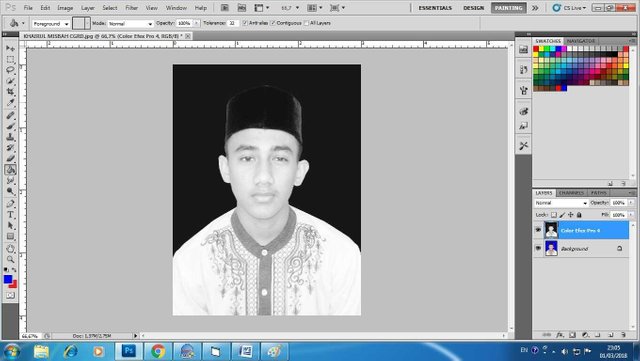Toggle lock transparent pixels
This screenshot has width=640, height=361.
pyautogui.click(x=554, y=215)
